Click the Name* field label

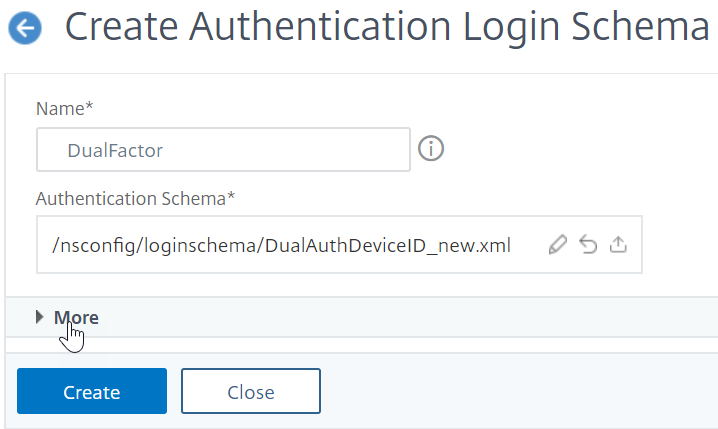tap(65, 109)
